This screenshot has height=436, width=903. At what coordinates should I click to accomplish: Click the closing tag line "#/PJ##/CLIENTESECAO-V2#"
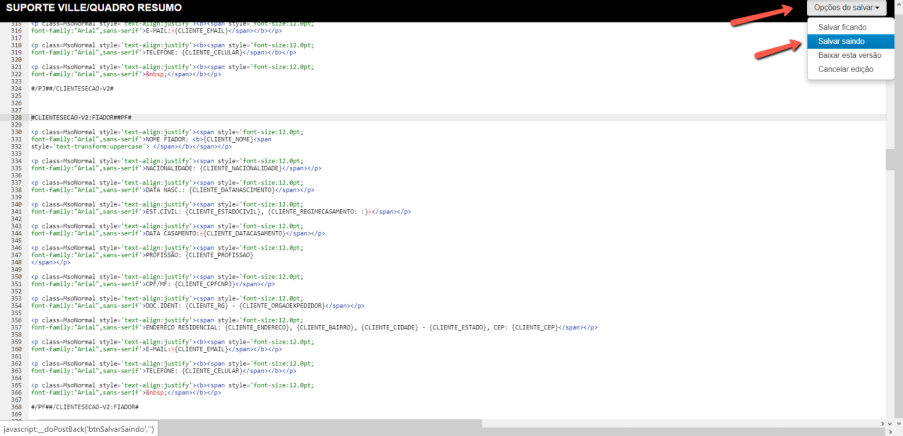tap(72, 88)
